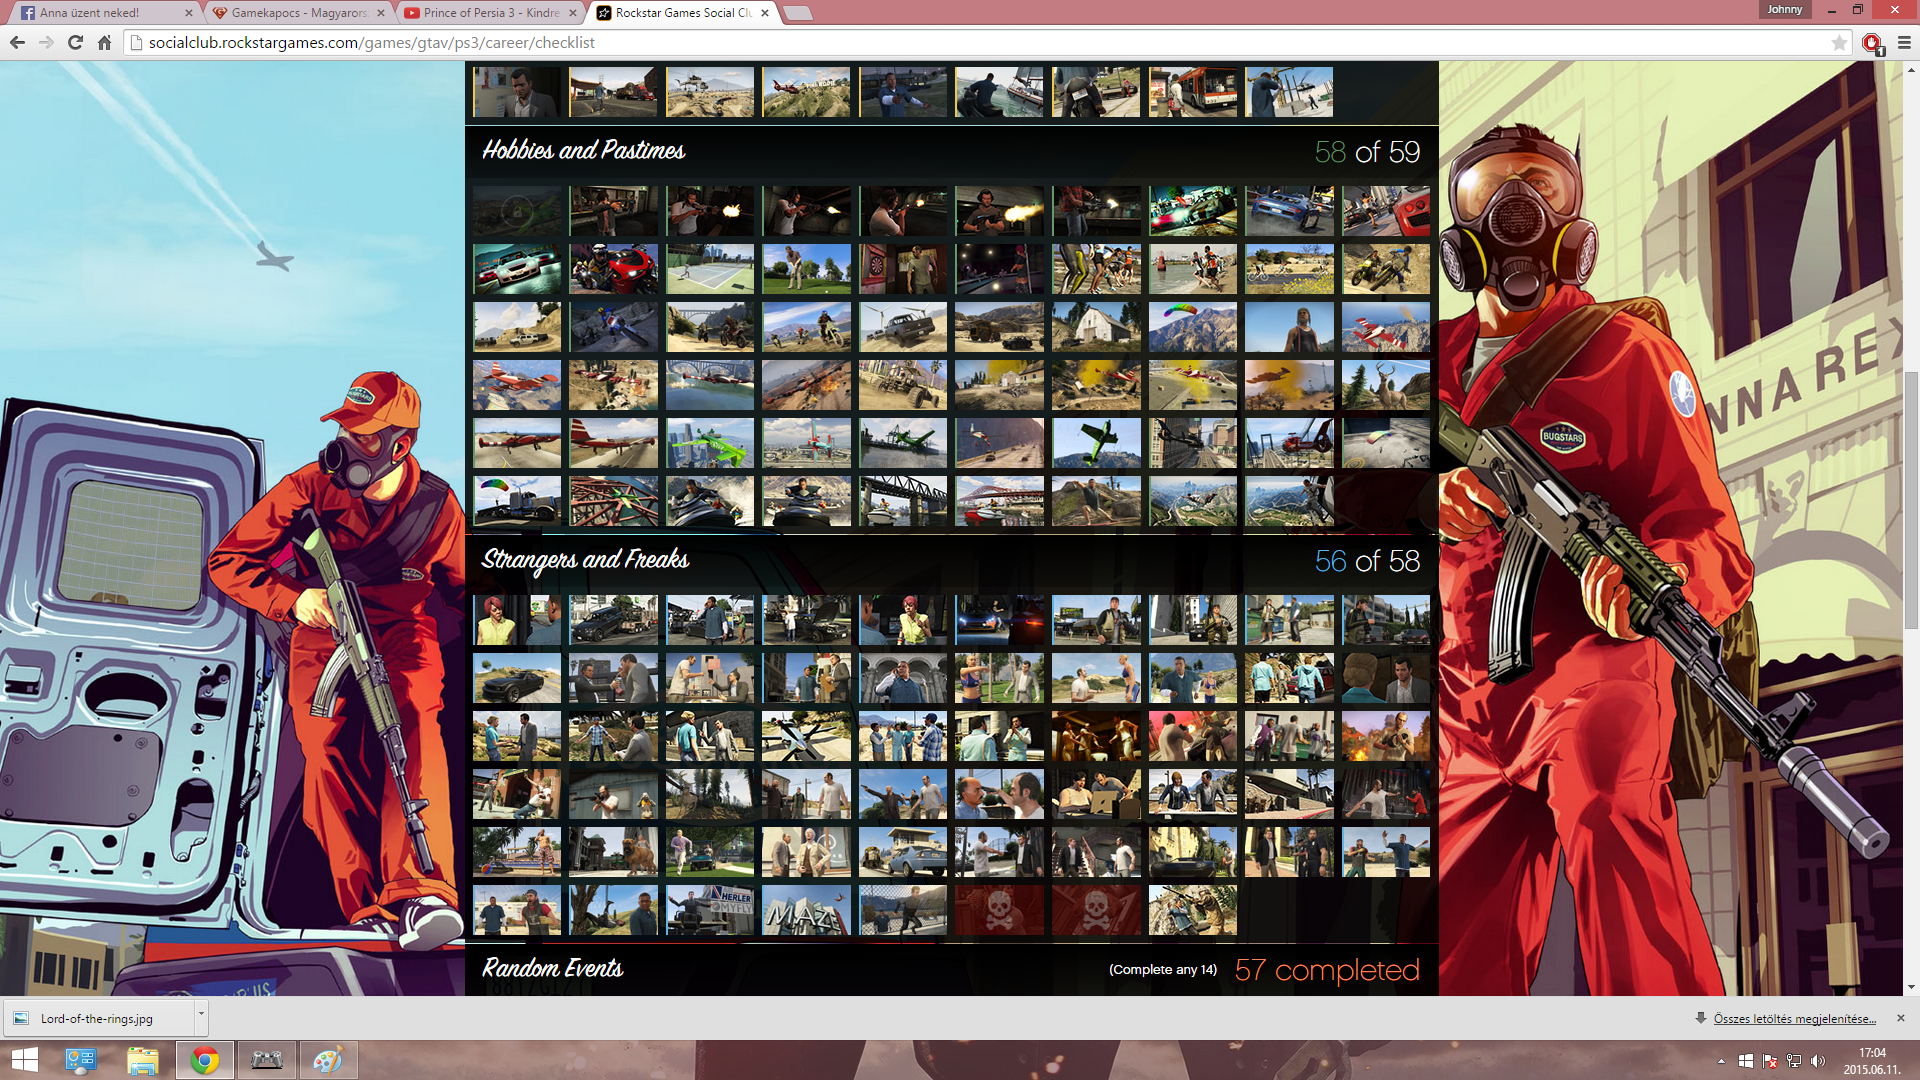Reload the Social Club checklist page

[75, 42]
